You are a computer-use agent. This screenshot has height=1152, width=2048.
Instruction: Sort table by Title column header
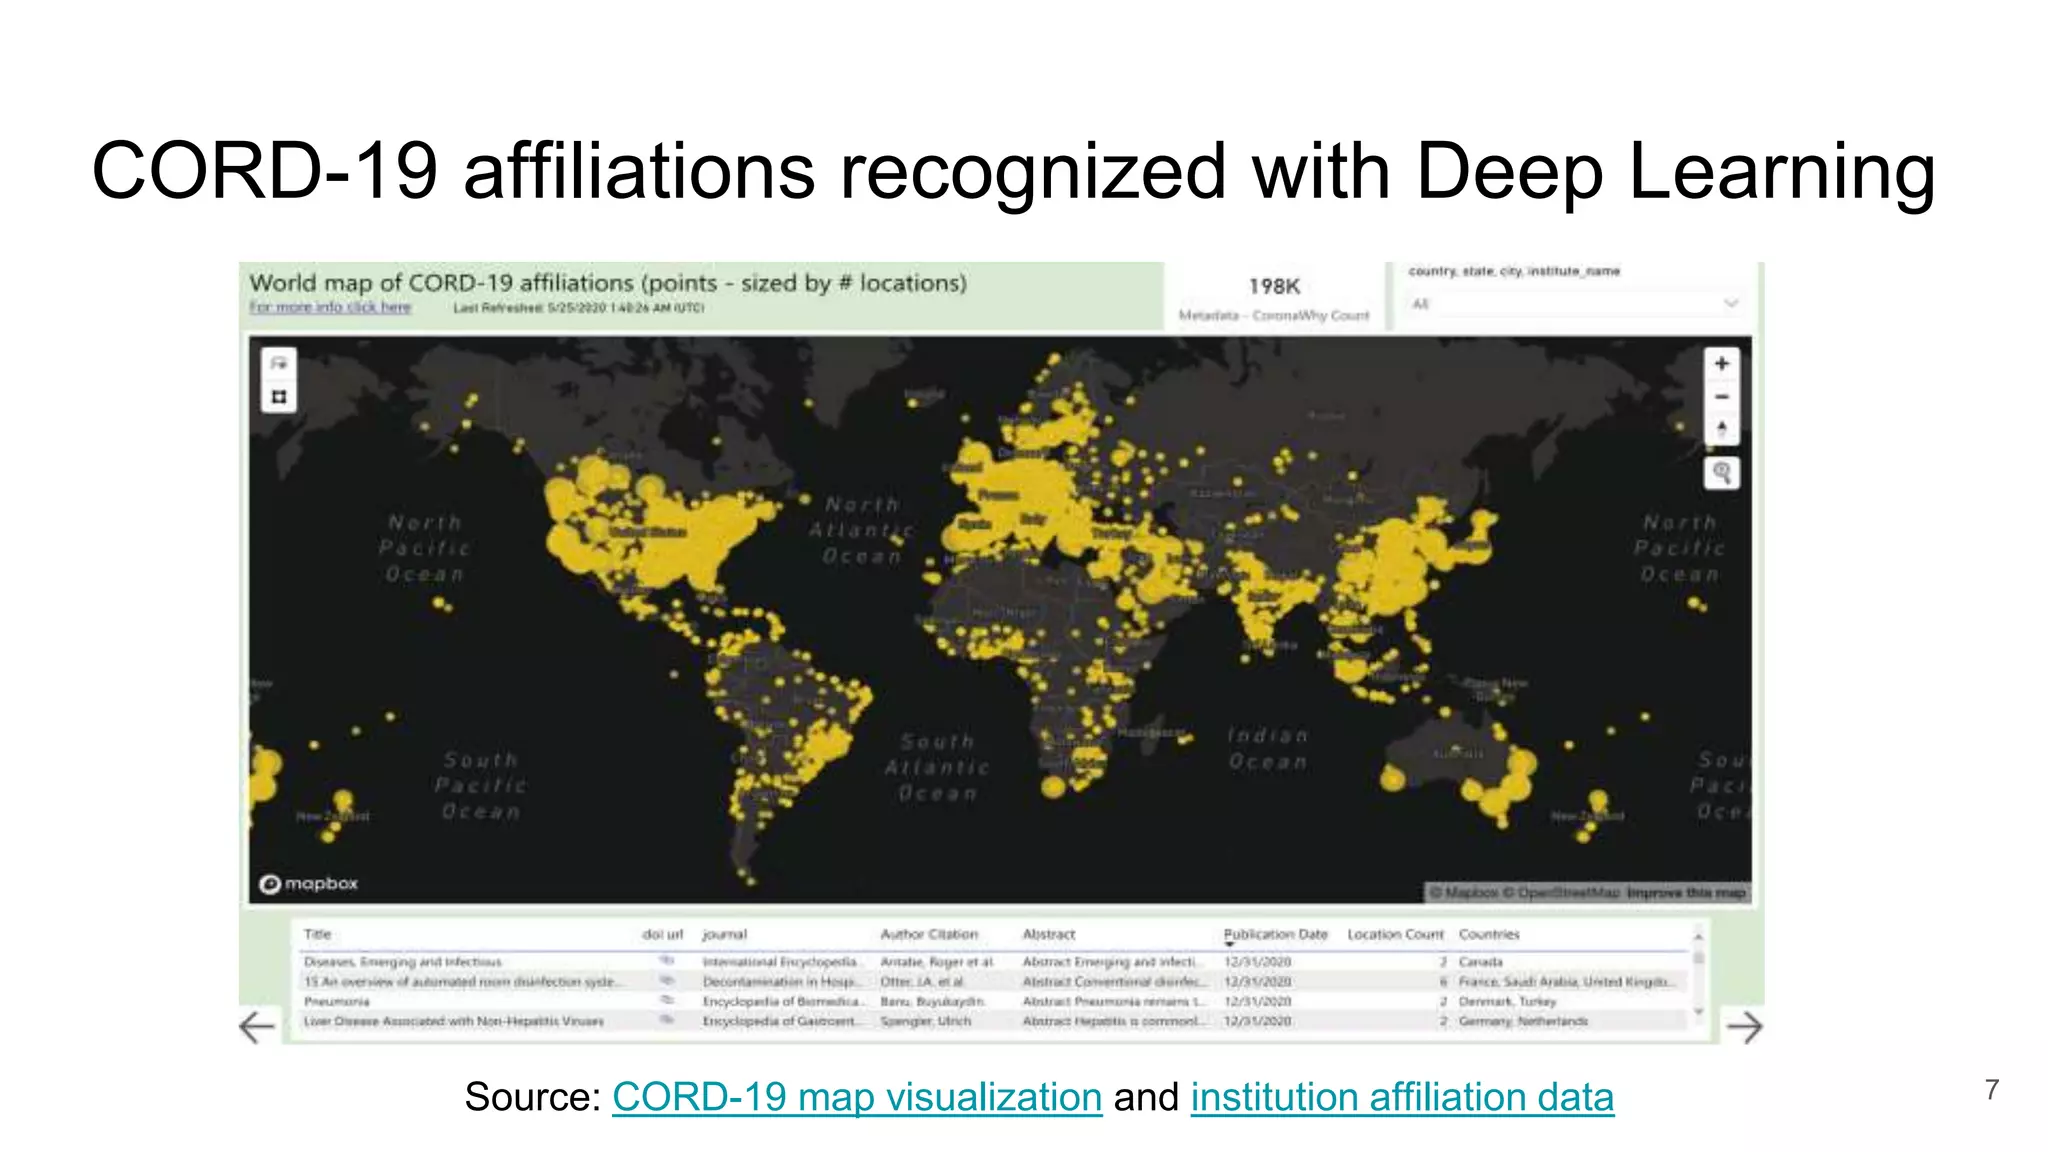317,934
